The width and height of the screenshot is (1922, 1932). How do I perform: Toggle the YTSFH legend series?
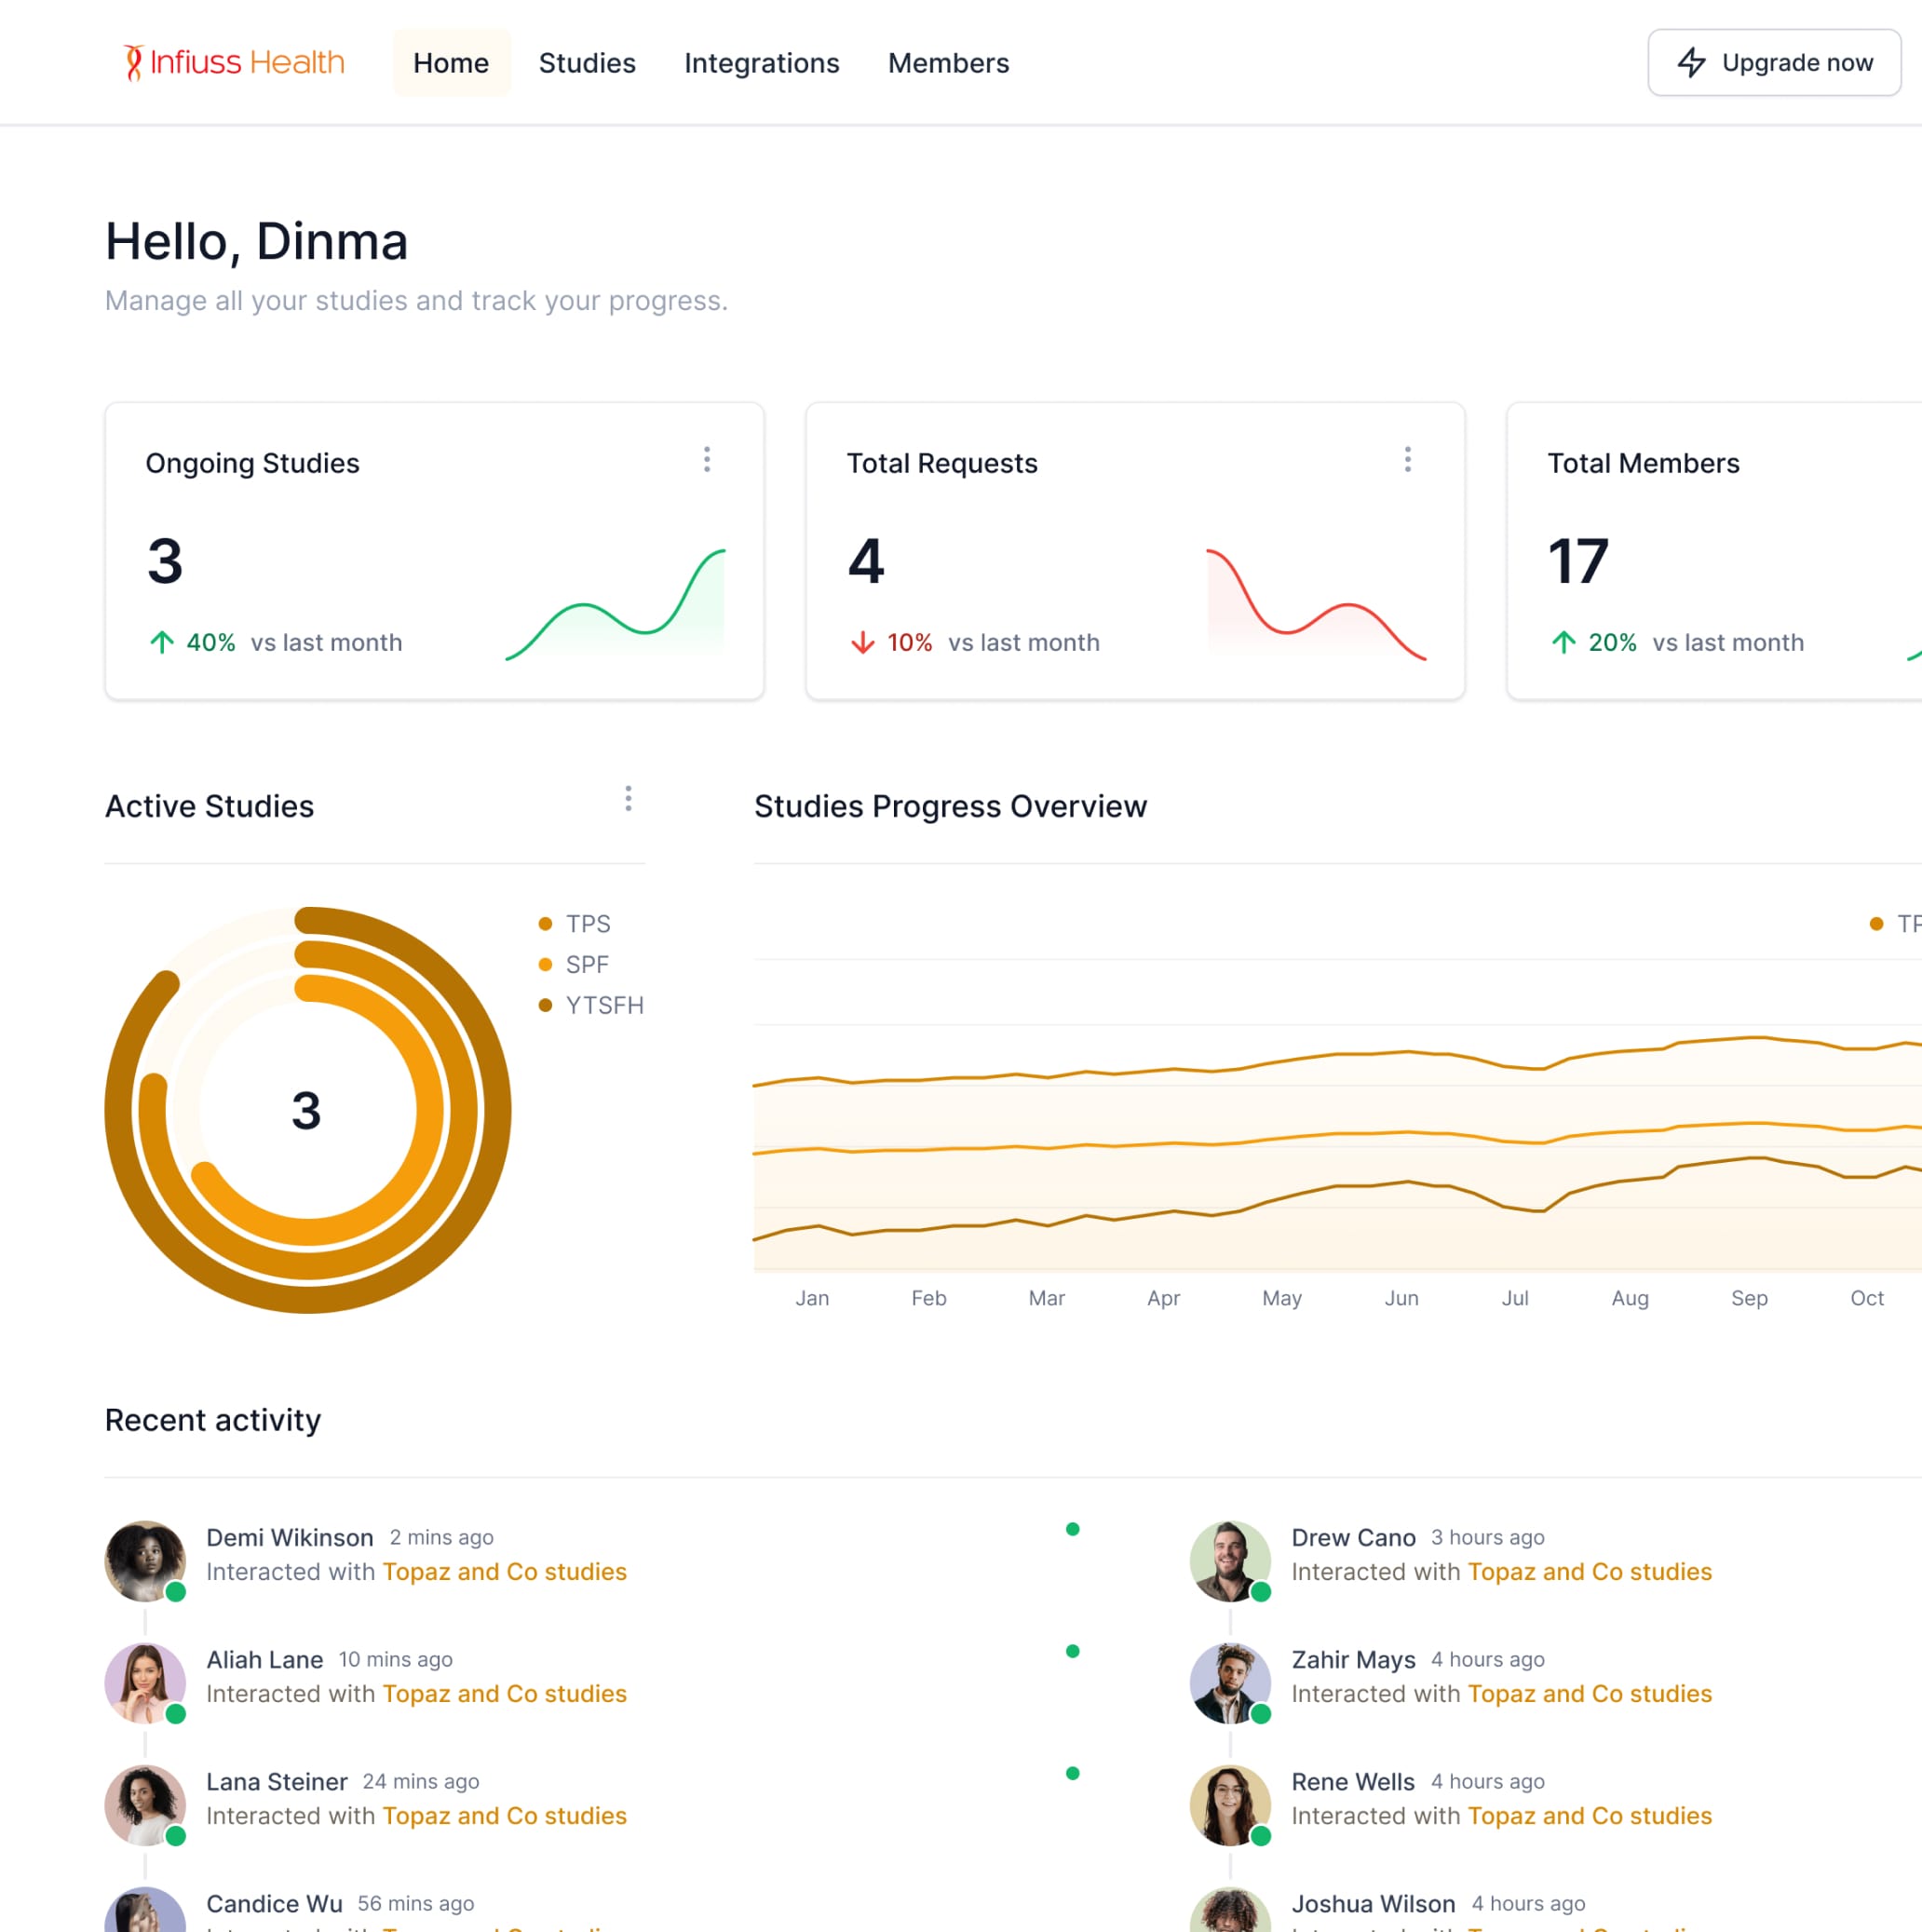604,1005
